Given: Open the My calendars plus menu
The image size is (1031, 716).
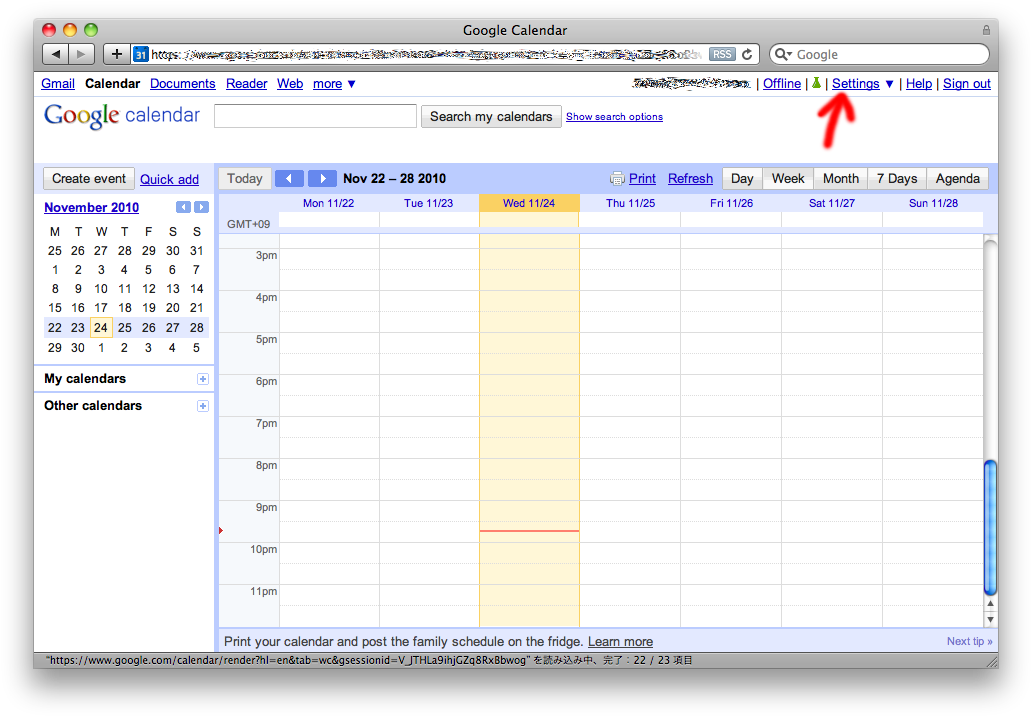Looking at the screenshot, I should click(x=203, y=379).
